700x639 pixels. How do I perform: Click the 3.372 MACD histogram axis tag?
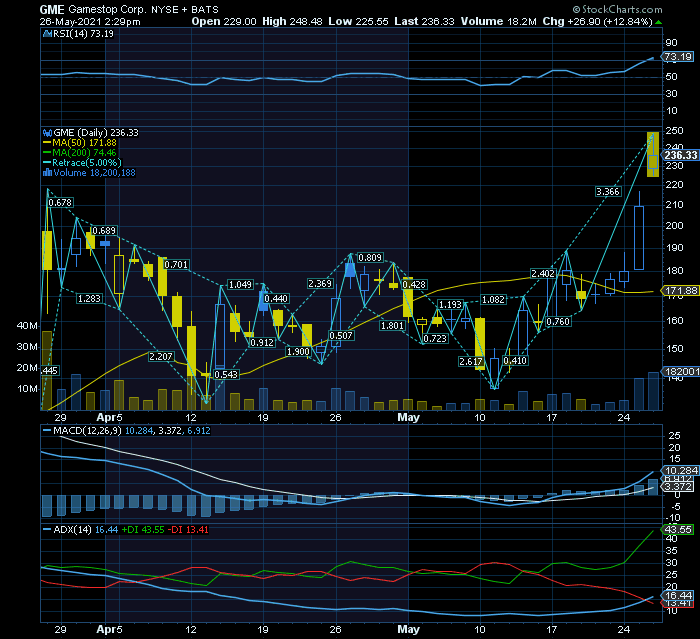pos(678,486)
